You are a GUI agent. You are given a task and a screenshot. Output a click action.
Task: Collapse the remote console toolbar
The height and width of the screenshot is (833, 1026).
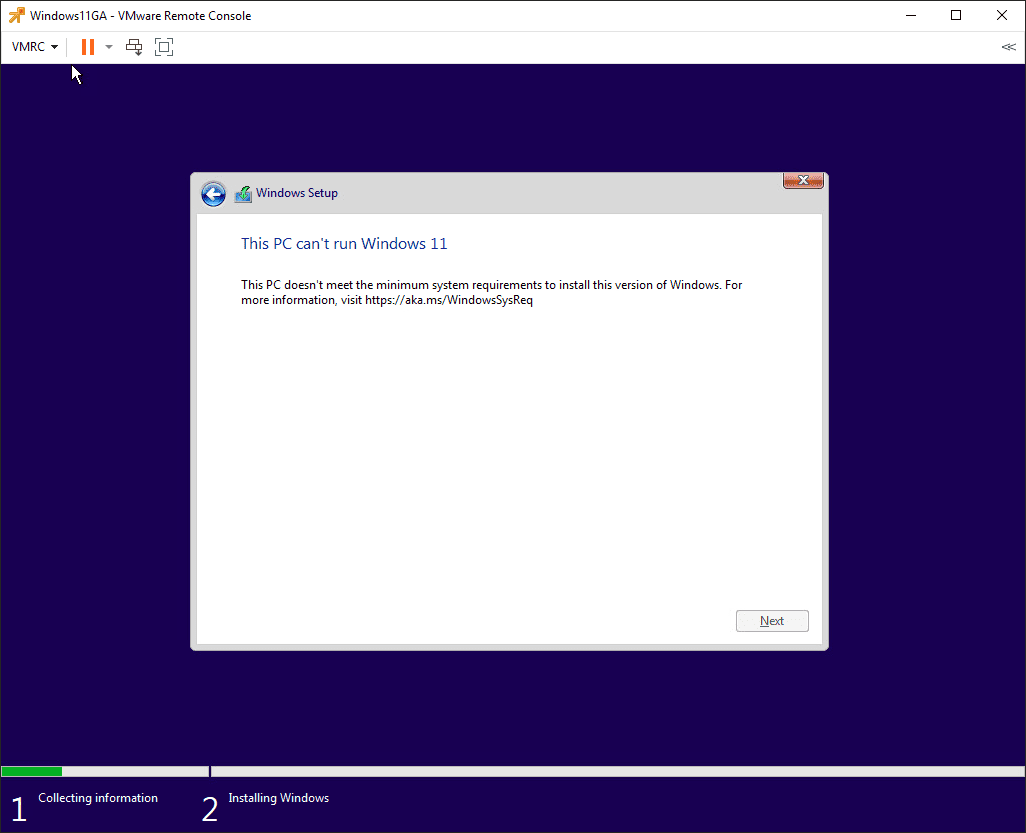(1008, 46)
